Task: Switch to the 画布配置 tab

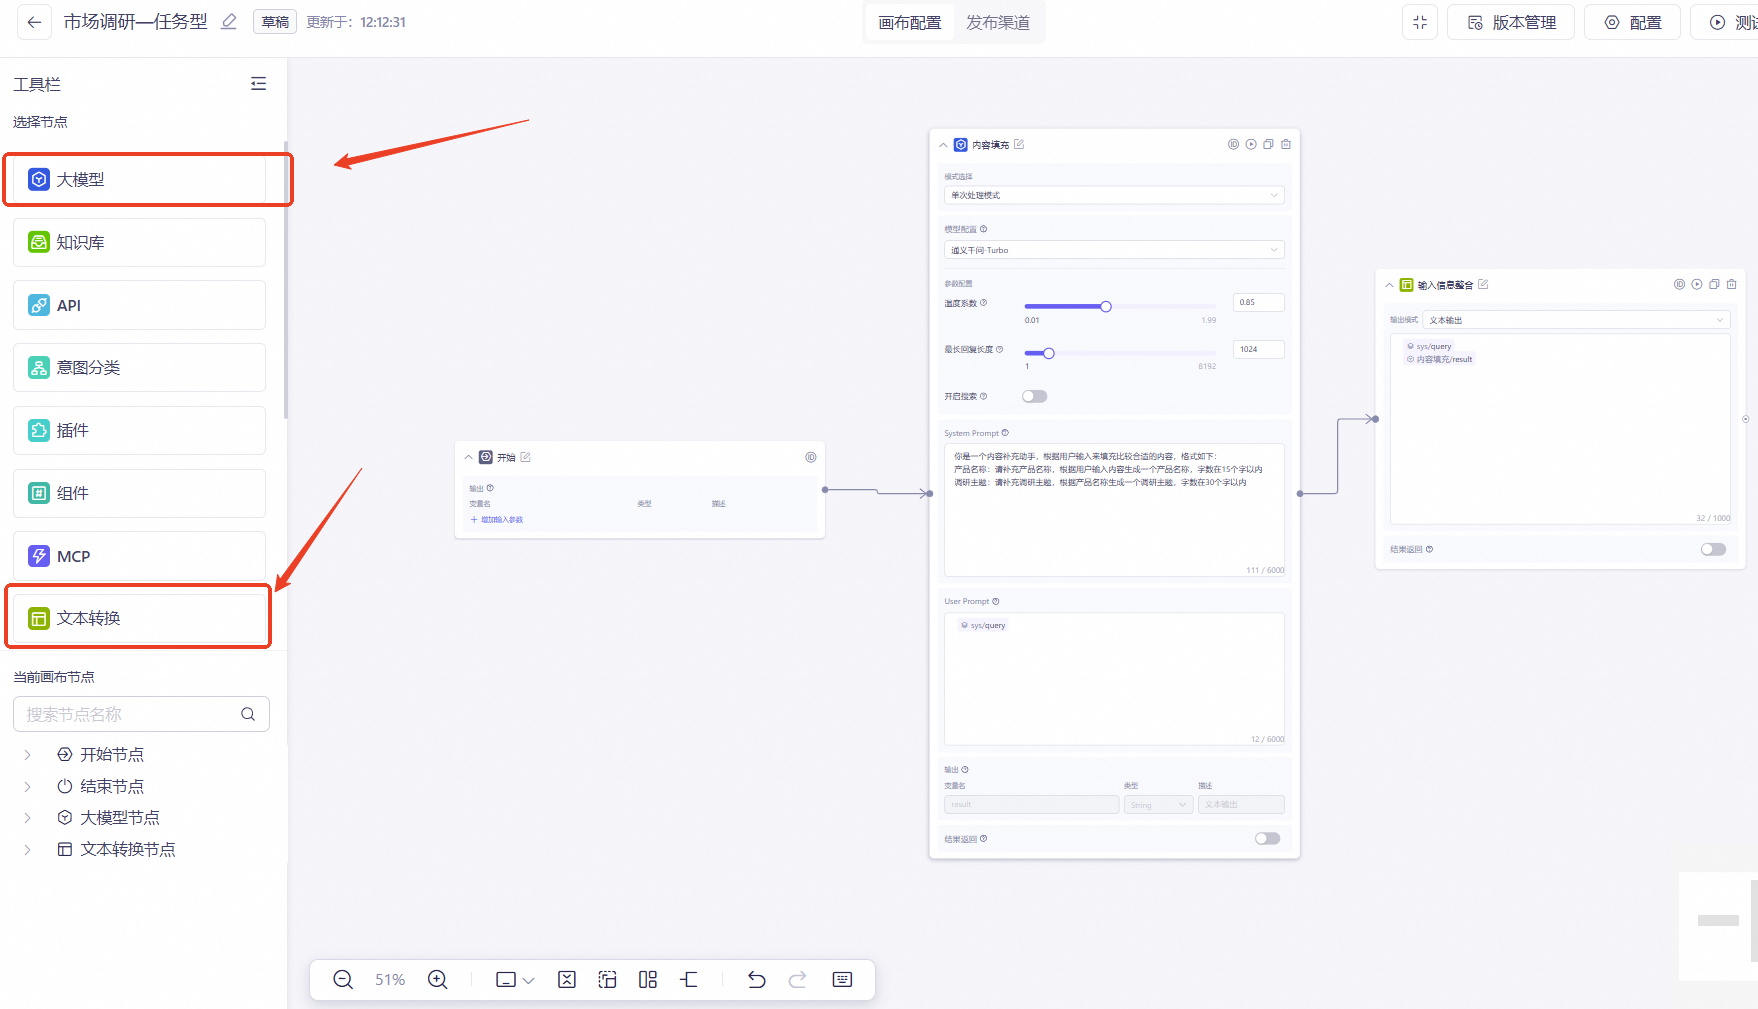Action: (910, 22)
